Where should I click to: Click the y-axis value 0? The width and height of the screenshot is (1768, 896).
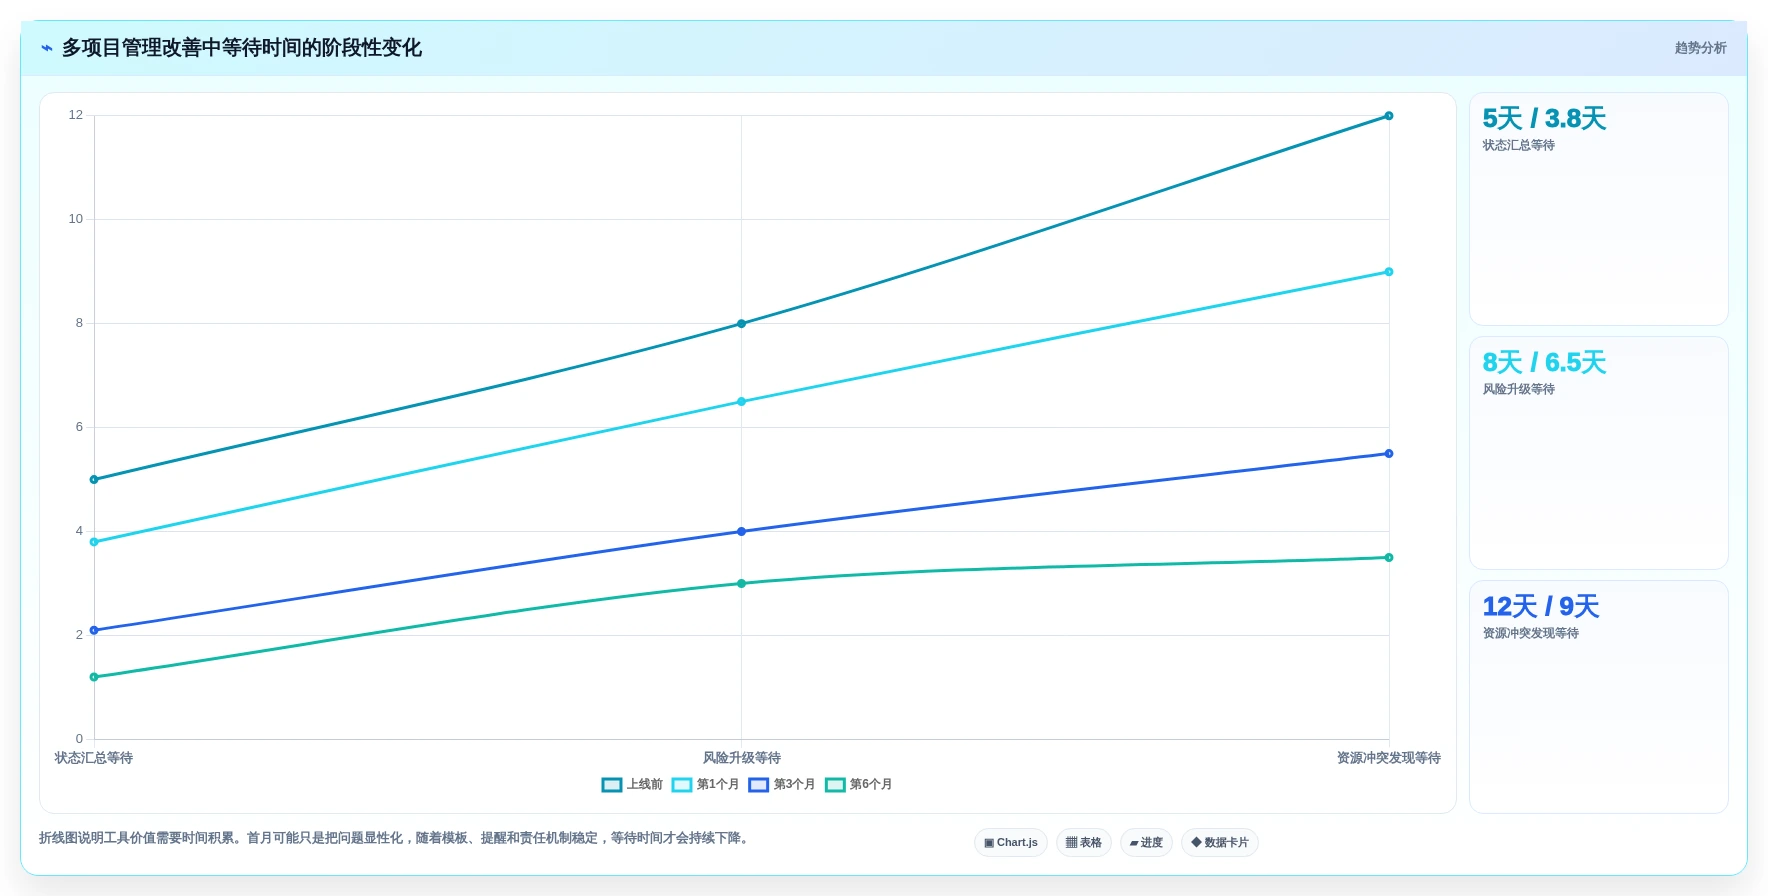(x=79, y=739)
